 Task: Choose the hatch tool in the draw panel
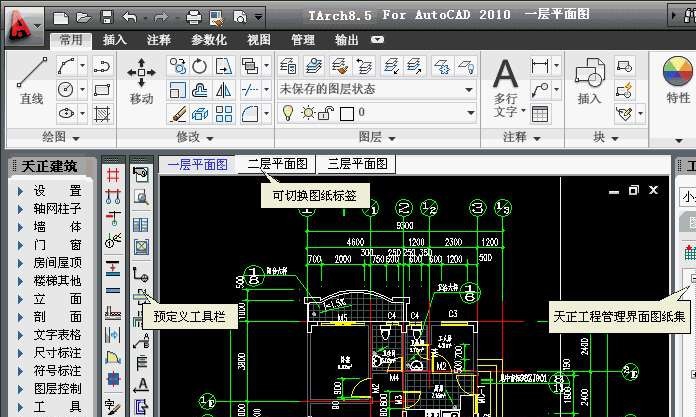click(102, 114)
